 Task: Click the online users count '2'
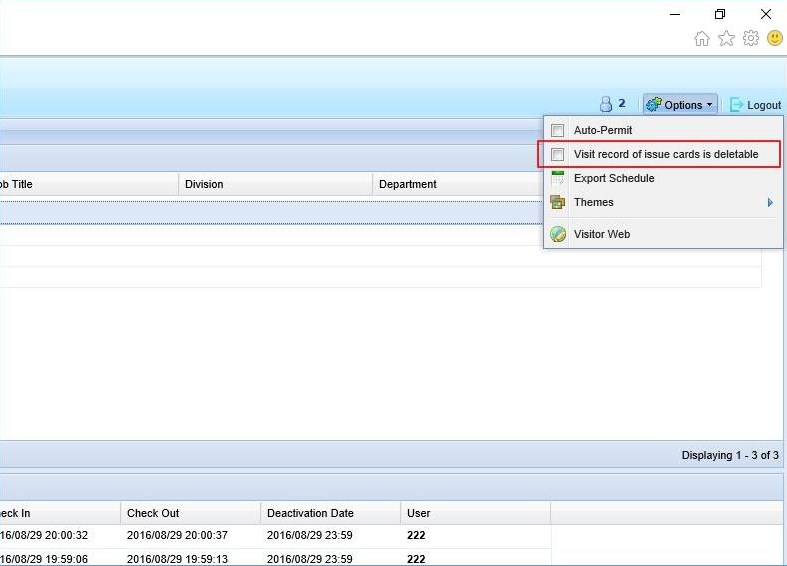tap(622, 103)
